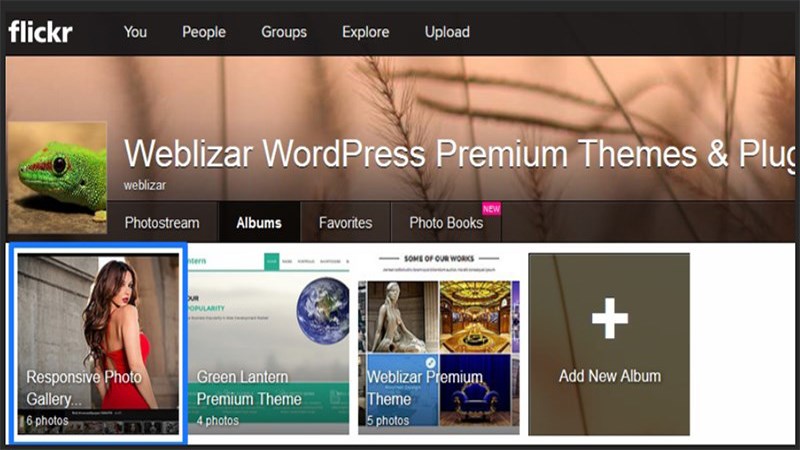Open the Responsive Photo Gallery album
This screenshot has width=800, height=450.
click(x=98, y=344)
